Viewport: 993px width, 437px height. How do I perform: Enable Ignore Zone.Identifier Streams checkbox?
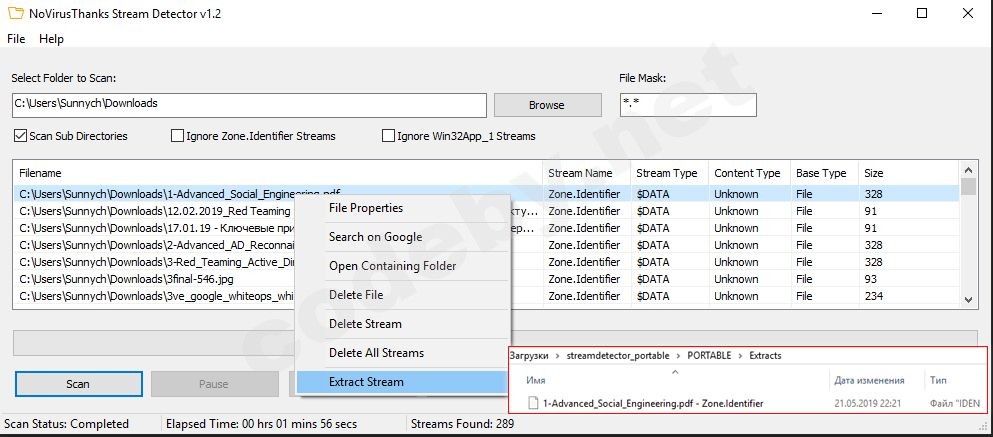pyautogui.click(x=178, y=136)
